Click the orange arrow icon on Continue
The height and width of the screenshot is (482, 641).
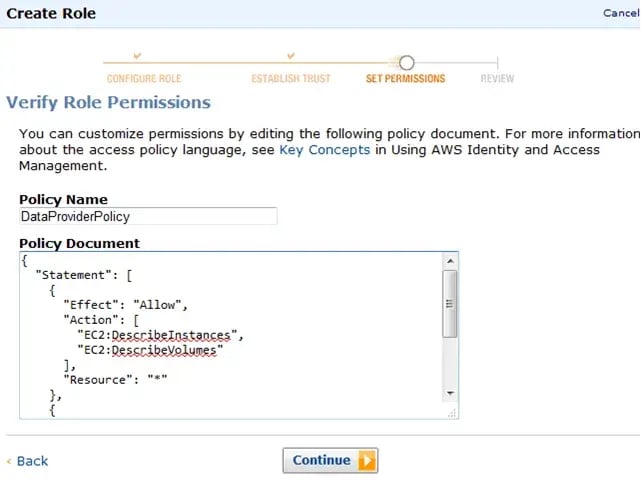367,460
